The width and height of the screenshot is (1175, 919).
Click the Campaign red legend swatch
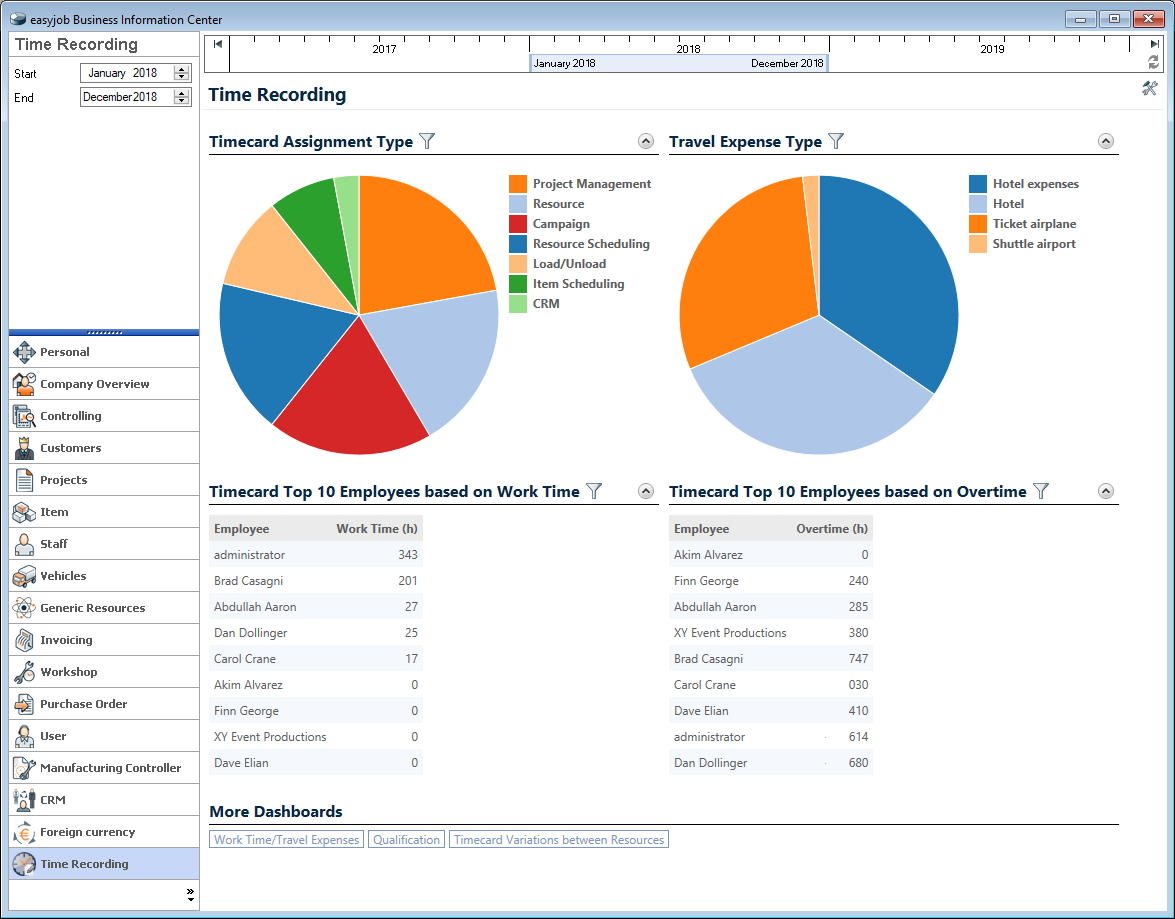[517, 224]
